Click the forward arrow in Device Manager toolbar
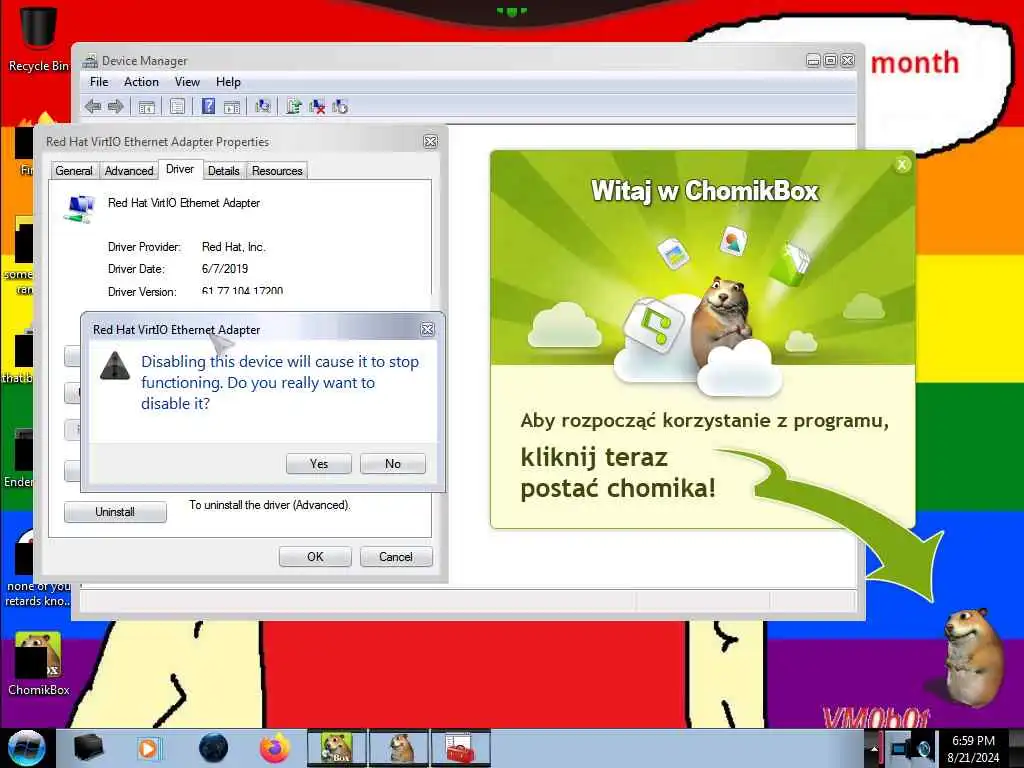The height and width of the screenshot is (768, 1024). [x=116, y=106]
